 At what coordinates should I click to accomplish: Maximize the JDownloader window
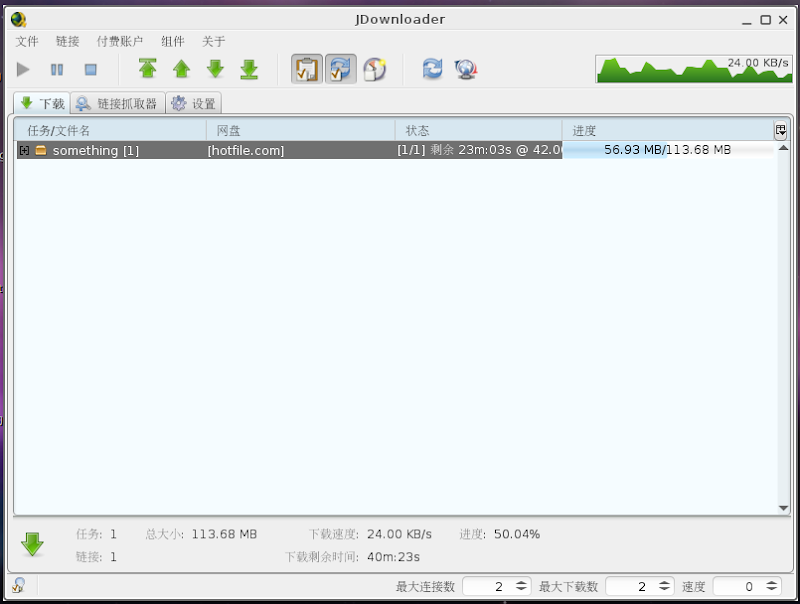tap(765, 20)
